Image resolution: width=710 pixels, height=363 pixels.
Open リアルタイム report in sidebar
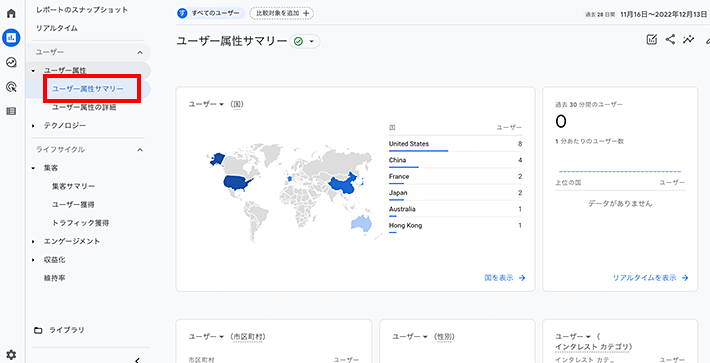tap(57, 28)
